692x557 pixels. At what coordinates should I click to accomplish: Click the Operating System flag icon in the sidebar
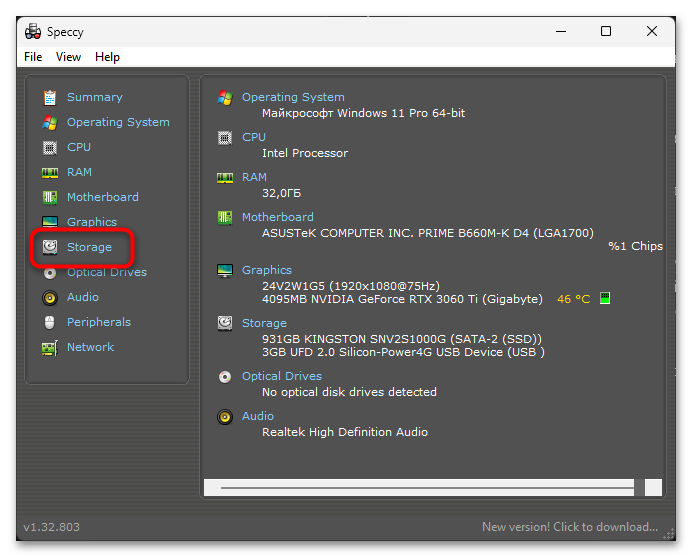coord(50,123)
